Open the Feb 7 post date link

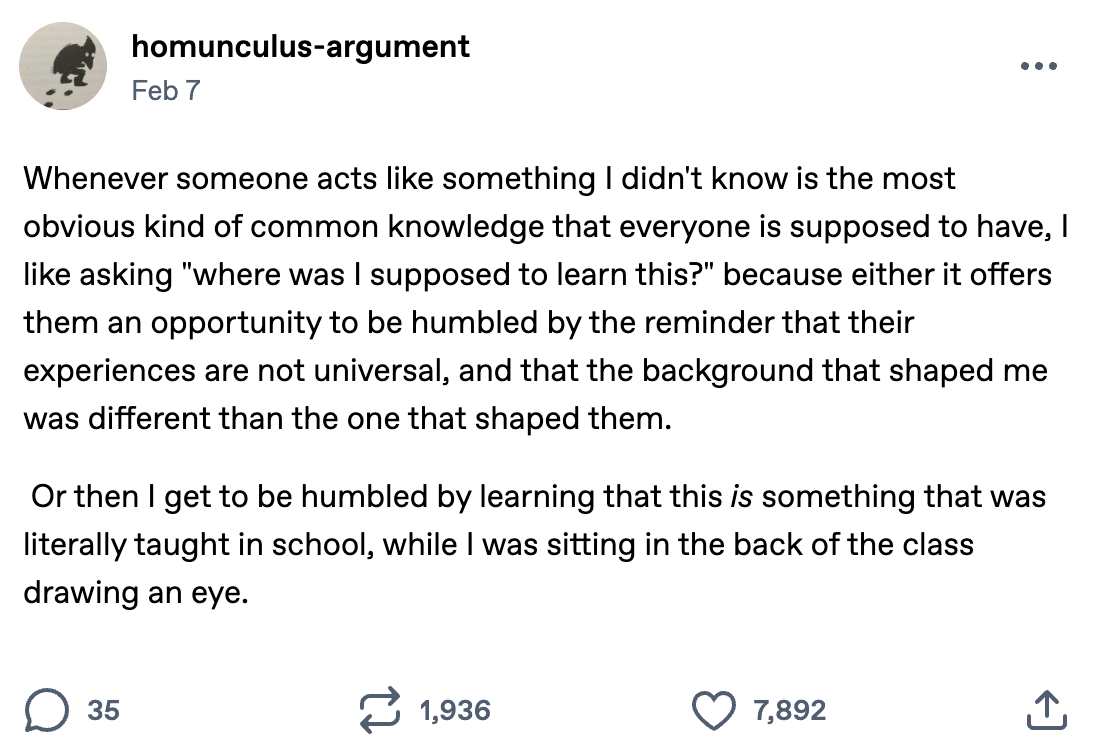pos(166,91)
